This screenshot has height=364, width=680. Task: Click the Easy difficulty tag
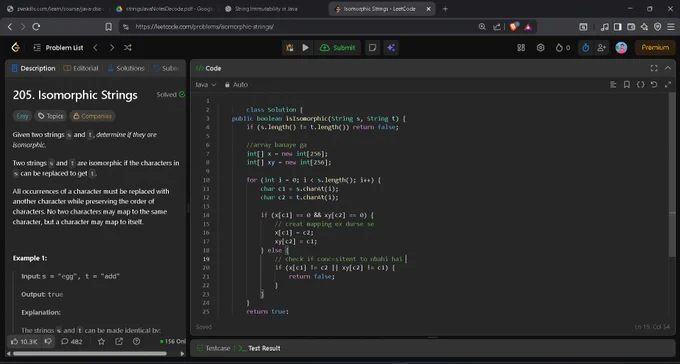(x=22, y=116)
